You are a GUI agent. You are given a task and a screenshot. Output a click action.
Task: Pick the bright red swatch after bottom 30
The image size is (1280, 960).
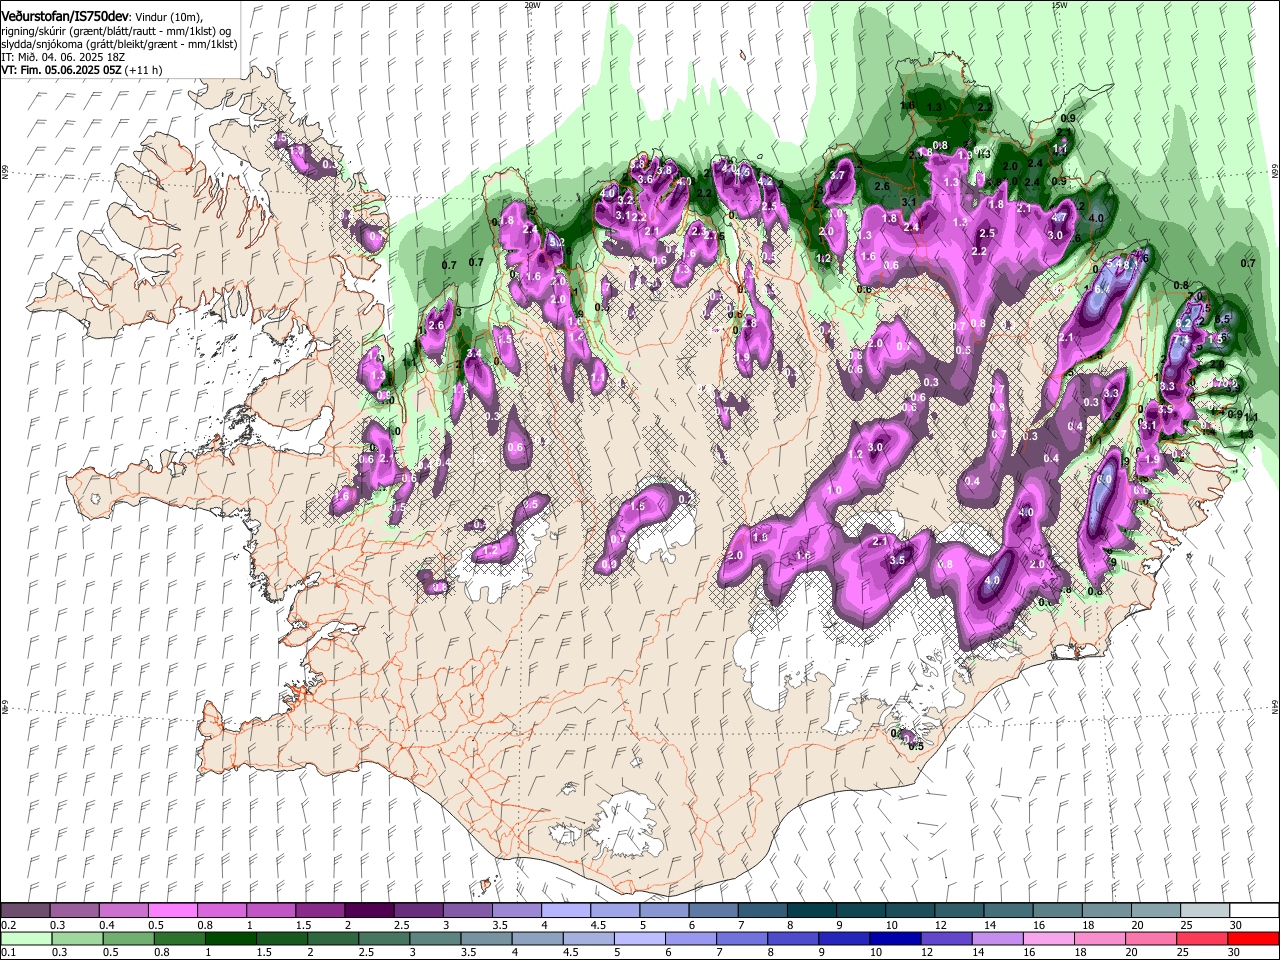[1252, 939]
